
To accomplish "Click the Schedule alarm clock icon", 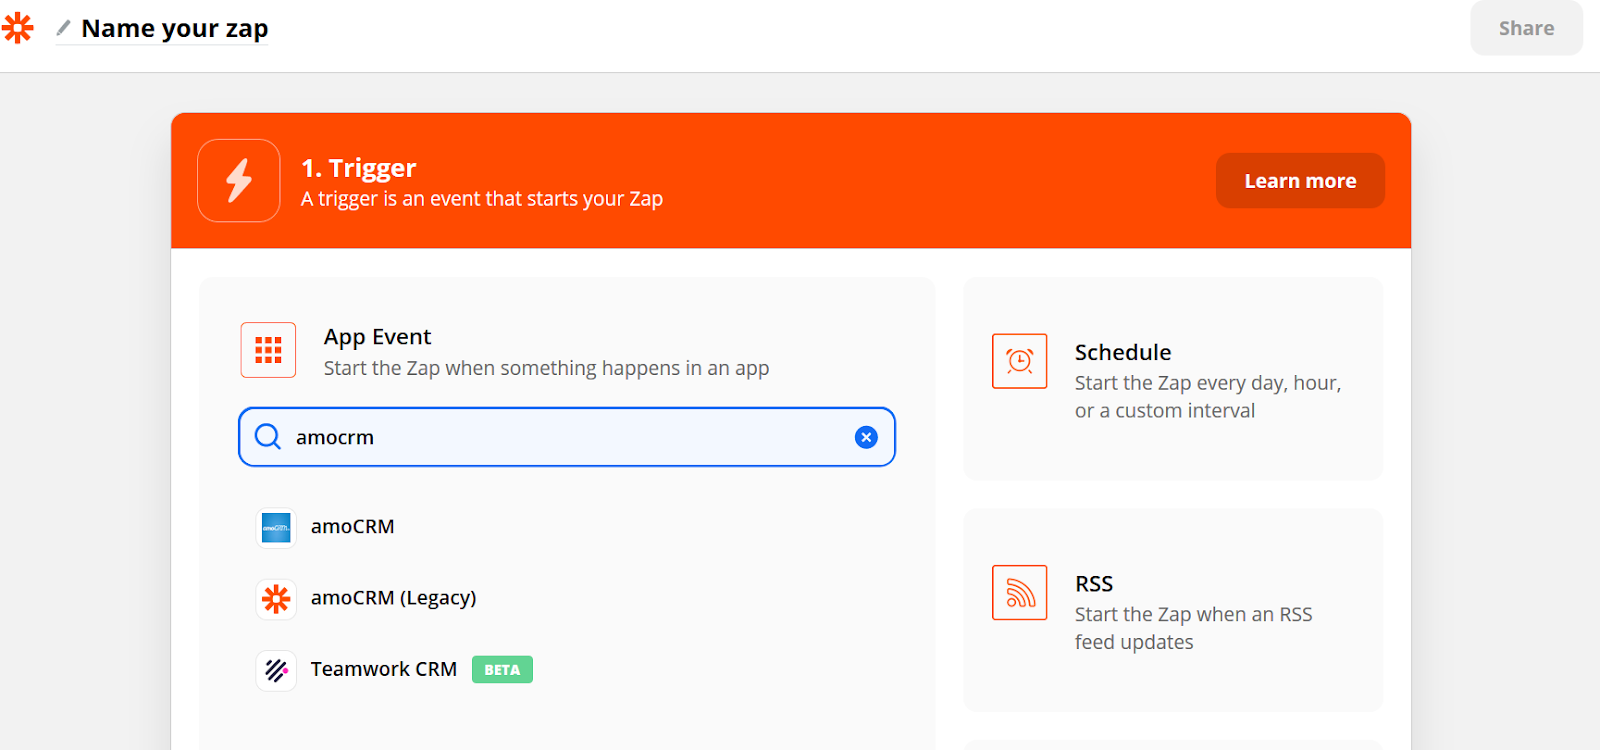I will [1020, 361].
